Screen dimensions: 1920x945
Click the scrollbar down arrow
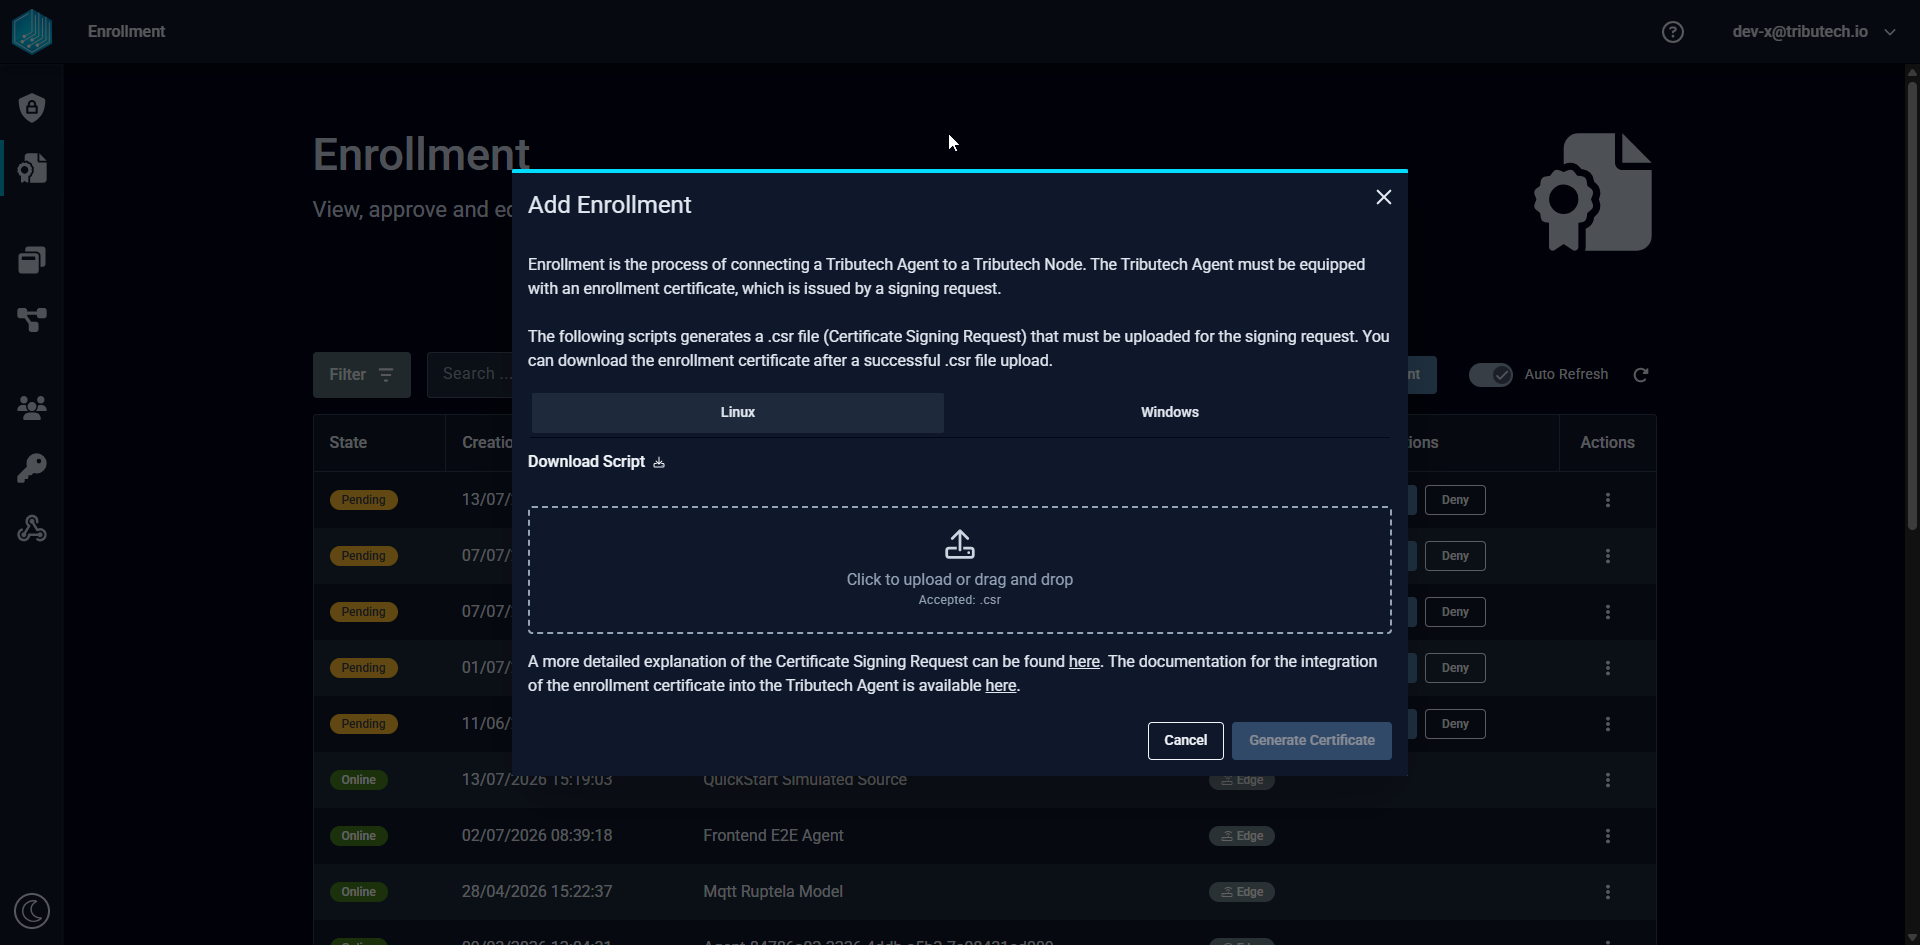(x=1912, y=937)
